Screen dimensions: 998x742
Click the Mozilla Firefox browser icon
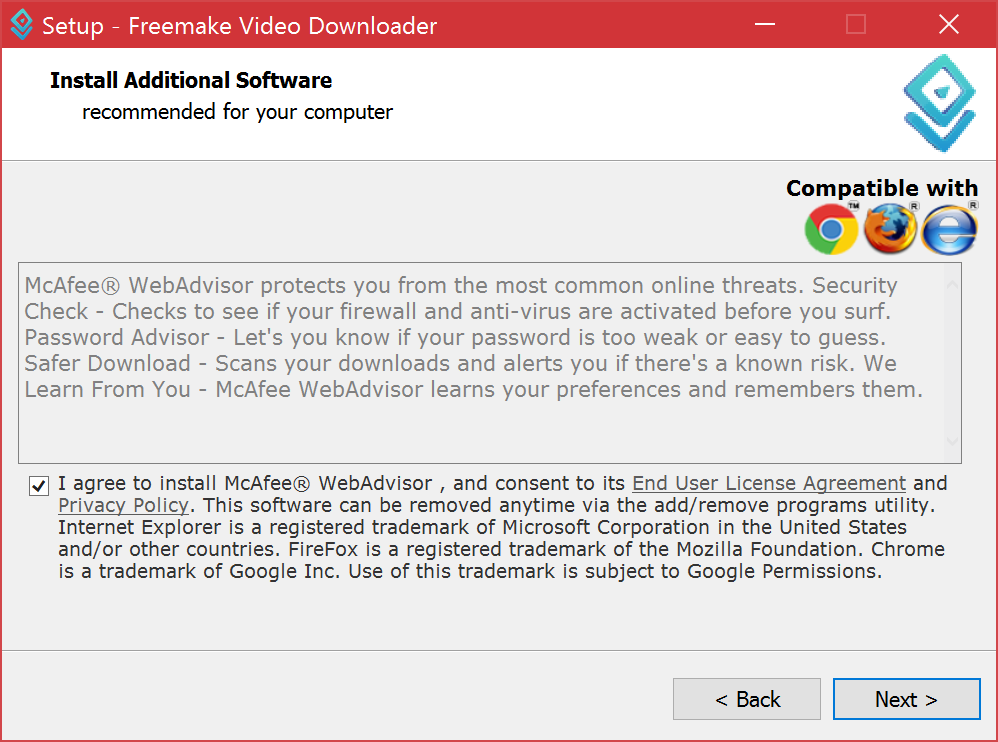(x=890, y=228)
